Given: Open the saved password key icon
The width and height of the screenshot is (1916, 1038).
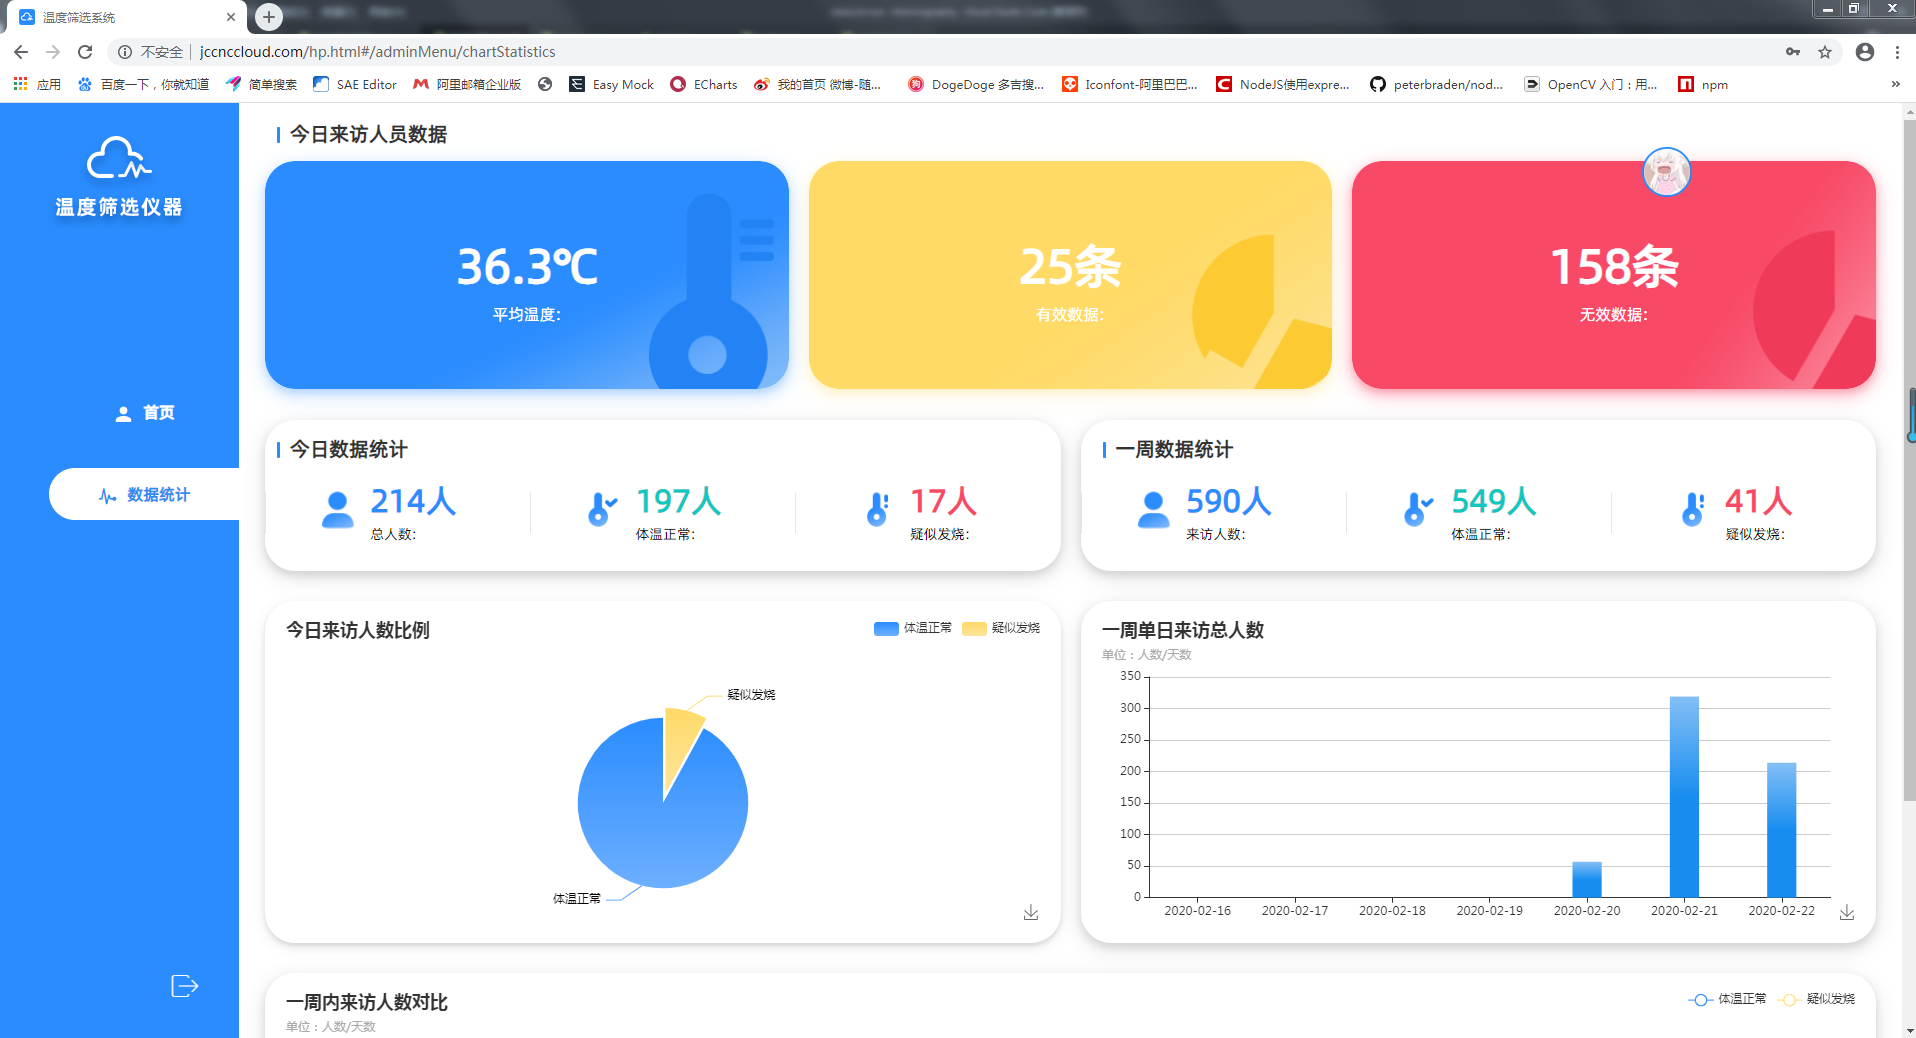Looking at the screenshot, I should [1793, 52].
